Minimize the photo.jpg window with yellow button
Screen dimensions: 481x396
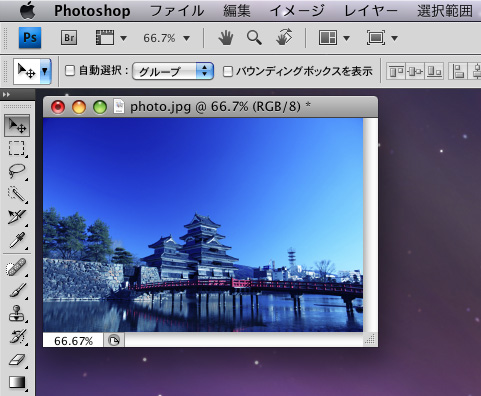point(79,107)
